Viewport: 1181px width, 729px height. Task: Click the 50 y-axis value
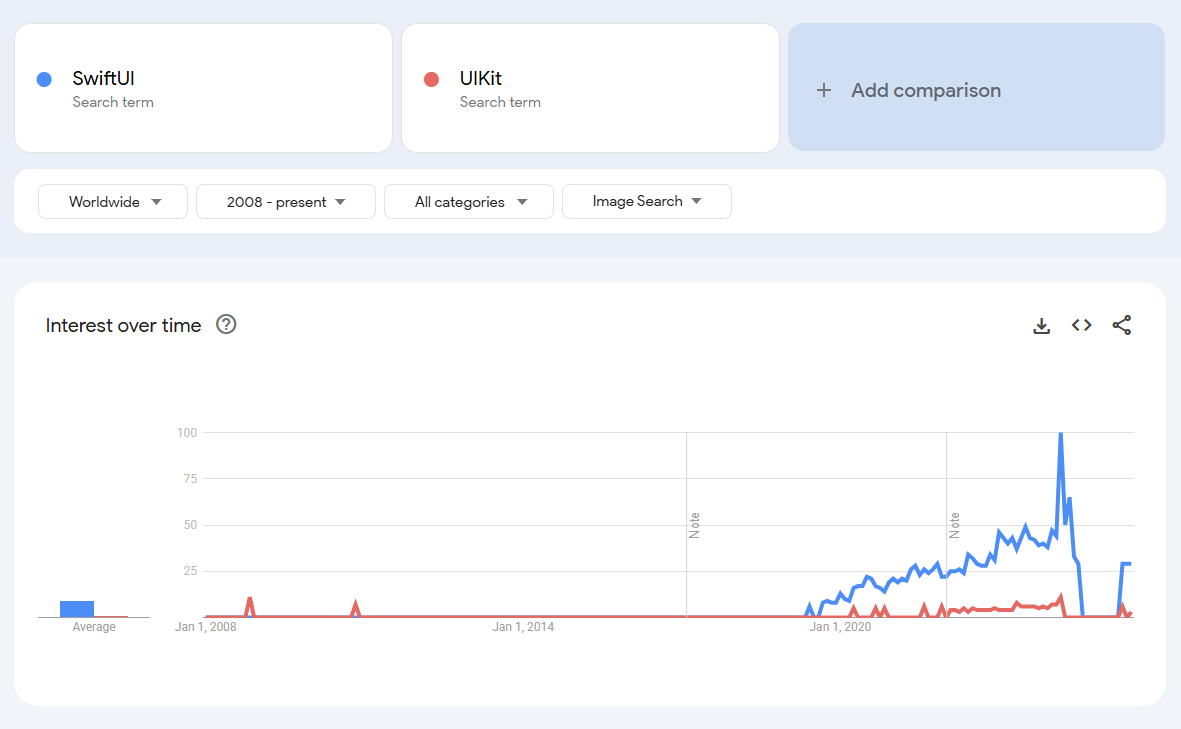(x=190, y=524)
